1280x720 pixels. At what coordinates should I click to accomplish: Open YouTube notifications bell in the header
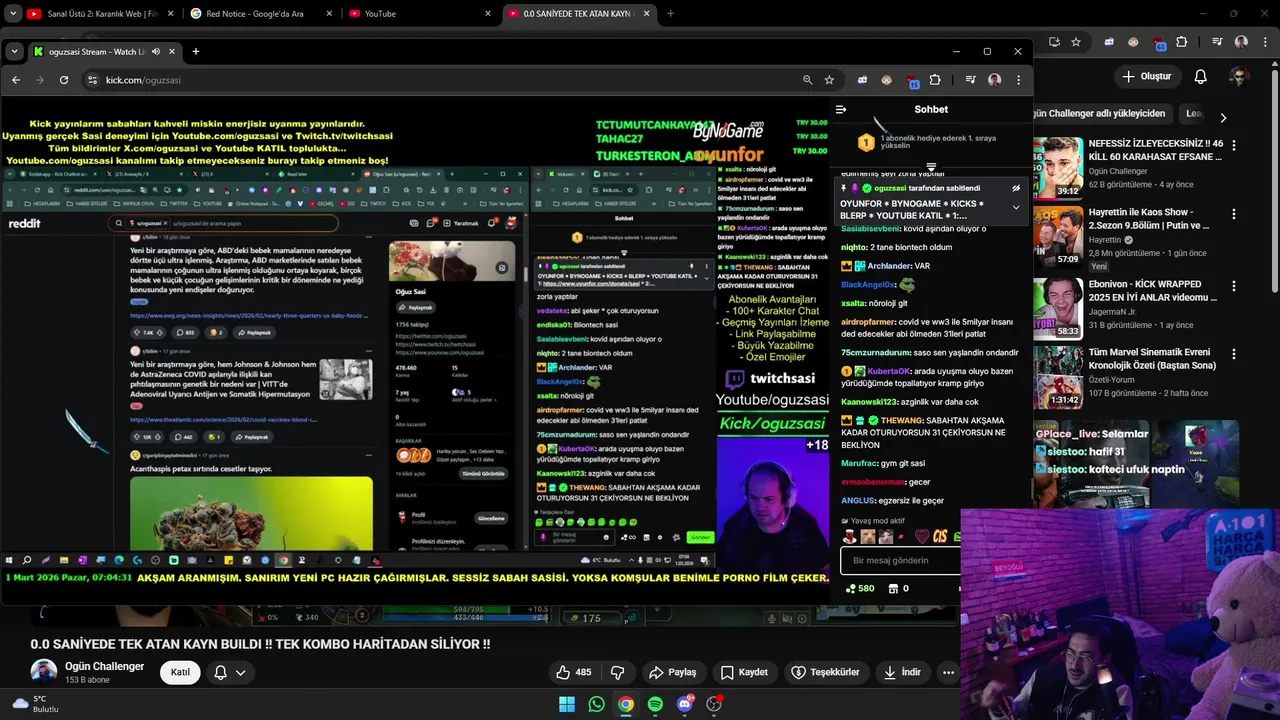pos(1201,77)
